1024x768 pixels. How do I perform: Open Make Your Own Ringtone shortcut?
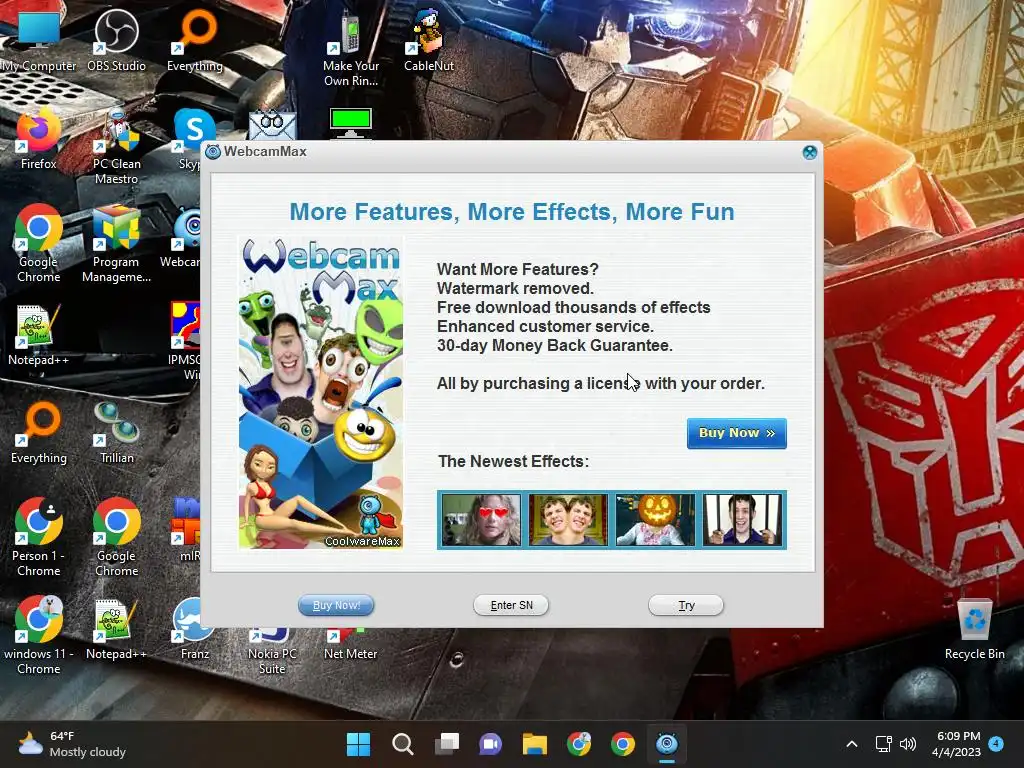click(x=351, y=47)
